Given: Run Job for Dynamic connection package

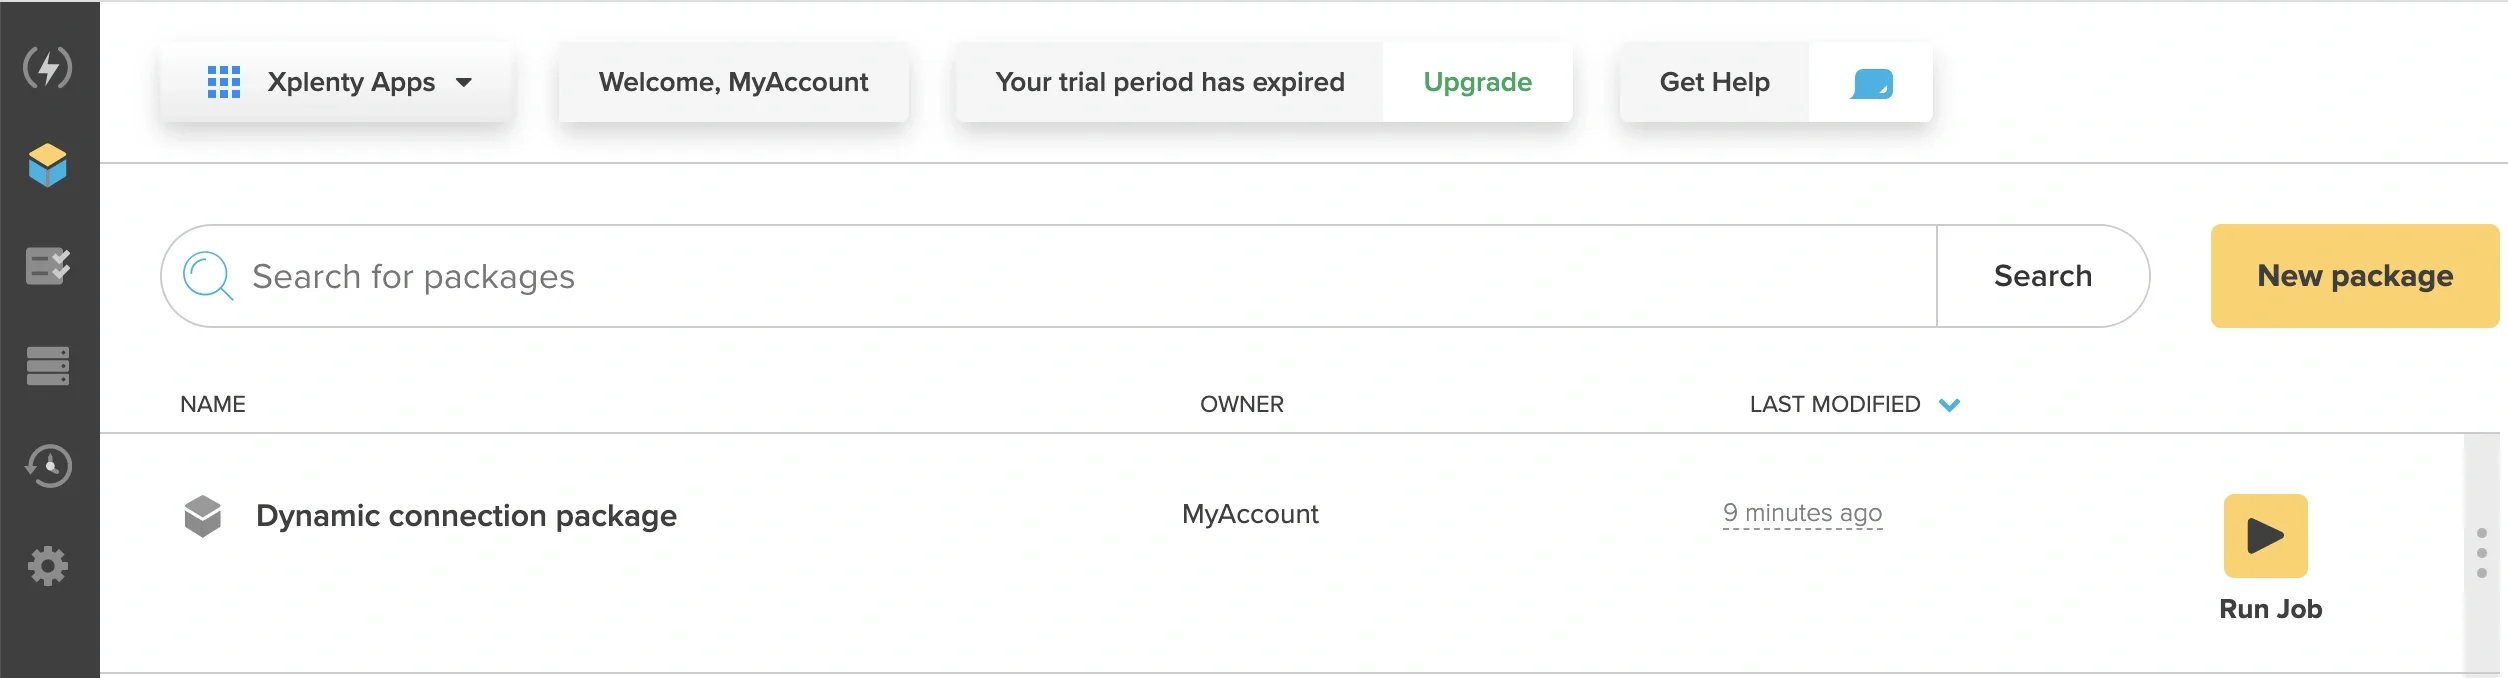Looking at the screenshot, I should (x=2266, y=536).
